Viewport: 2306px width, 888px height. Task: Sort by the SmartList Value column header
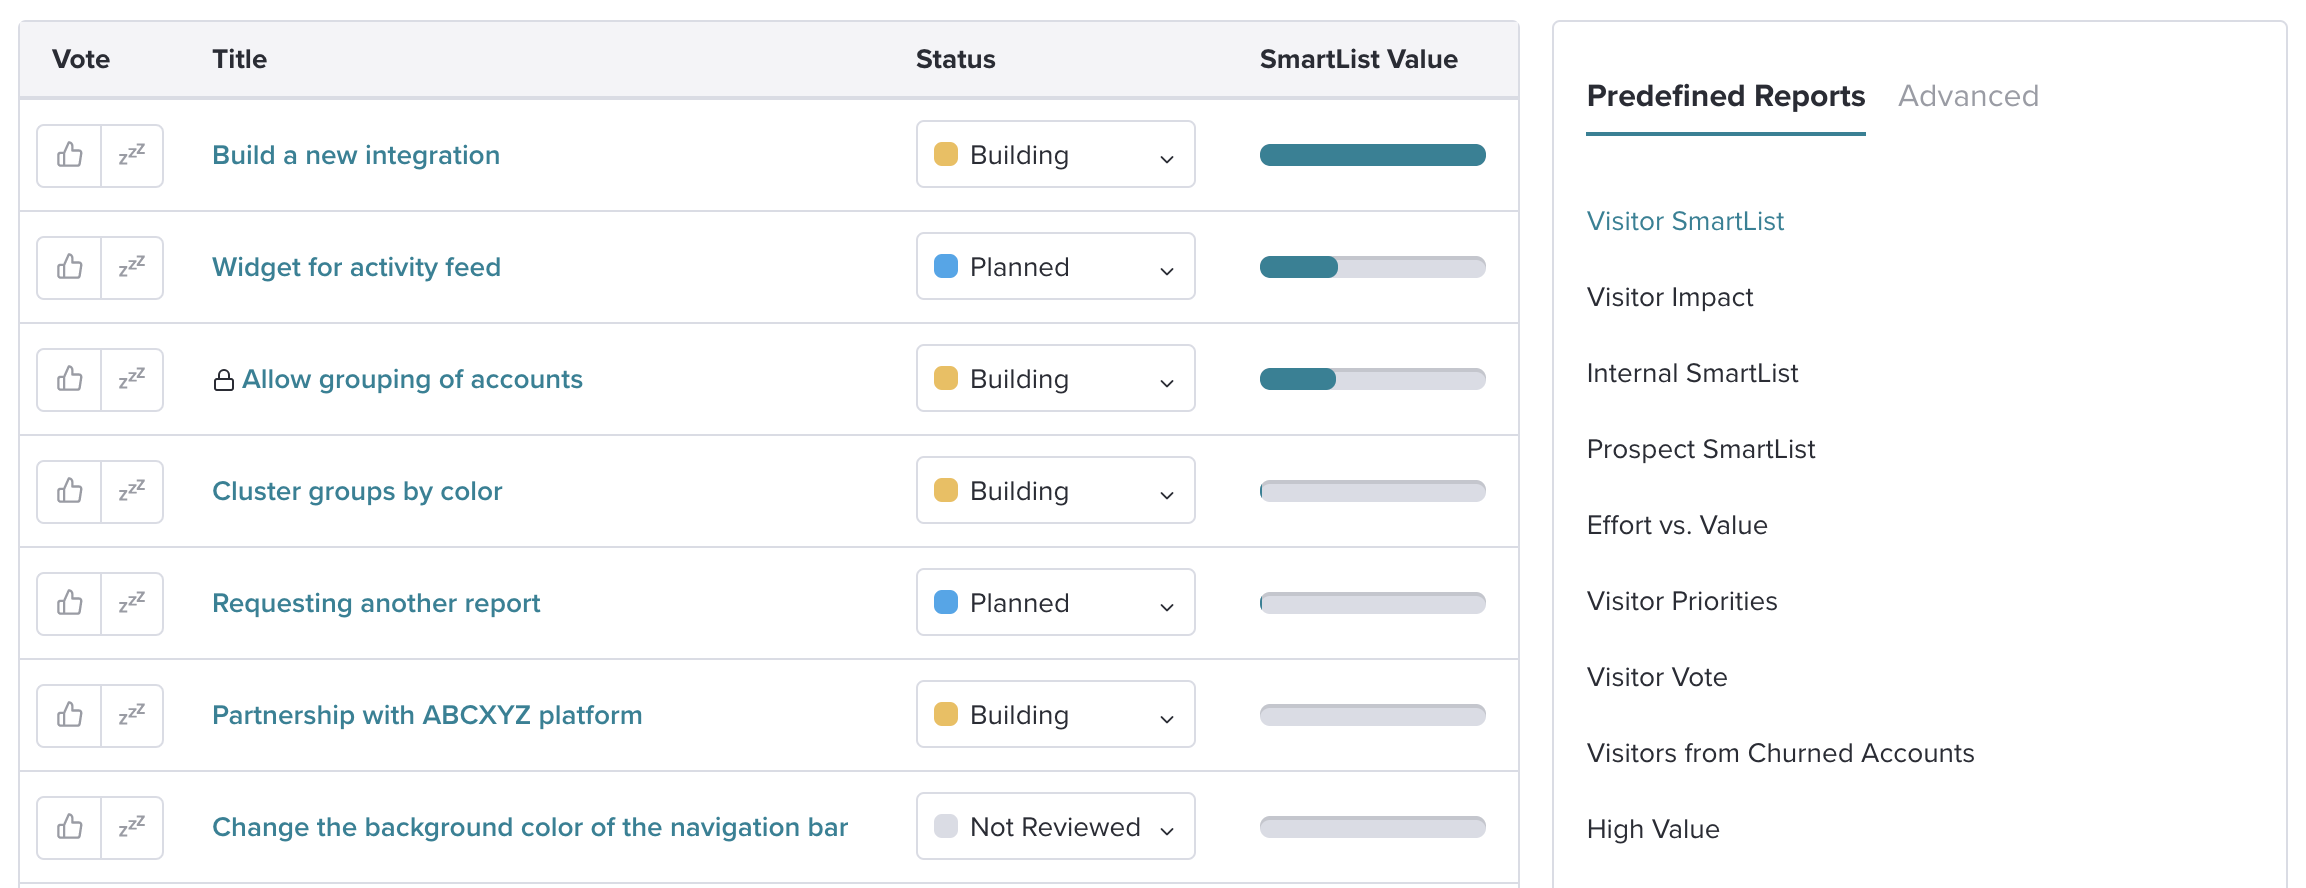coord(1358,59)
